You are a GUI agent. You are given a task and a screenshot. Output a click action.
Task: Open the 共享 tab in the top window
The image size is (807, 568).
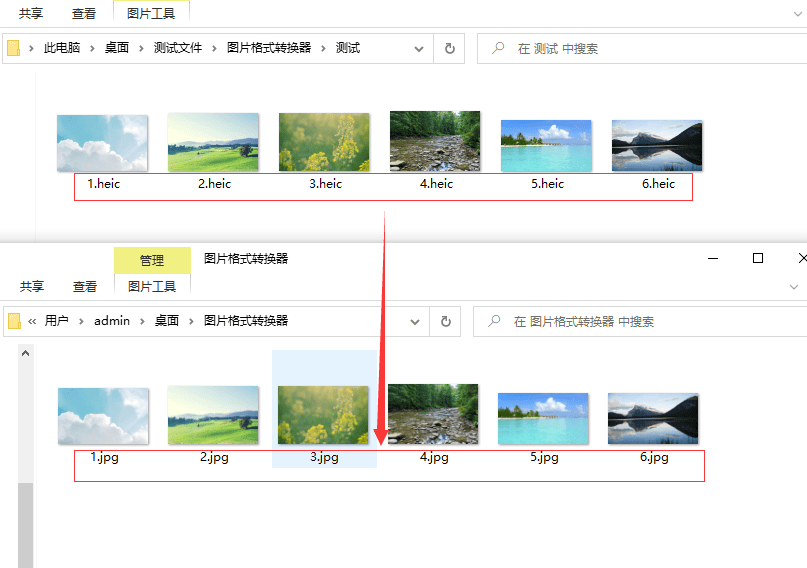tap(31, 13)
